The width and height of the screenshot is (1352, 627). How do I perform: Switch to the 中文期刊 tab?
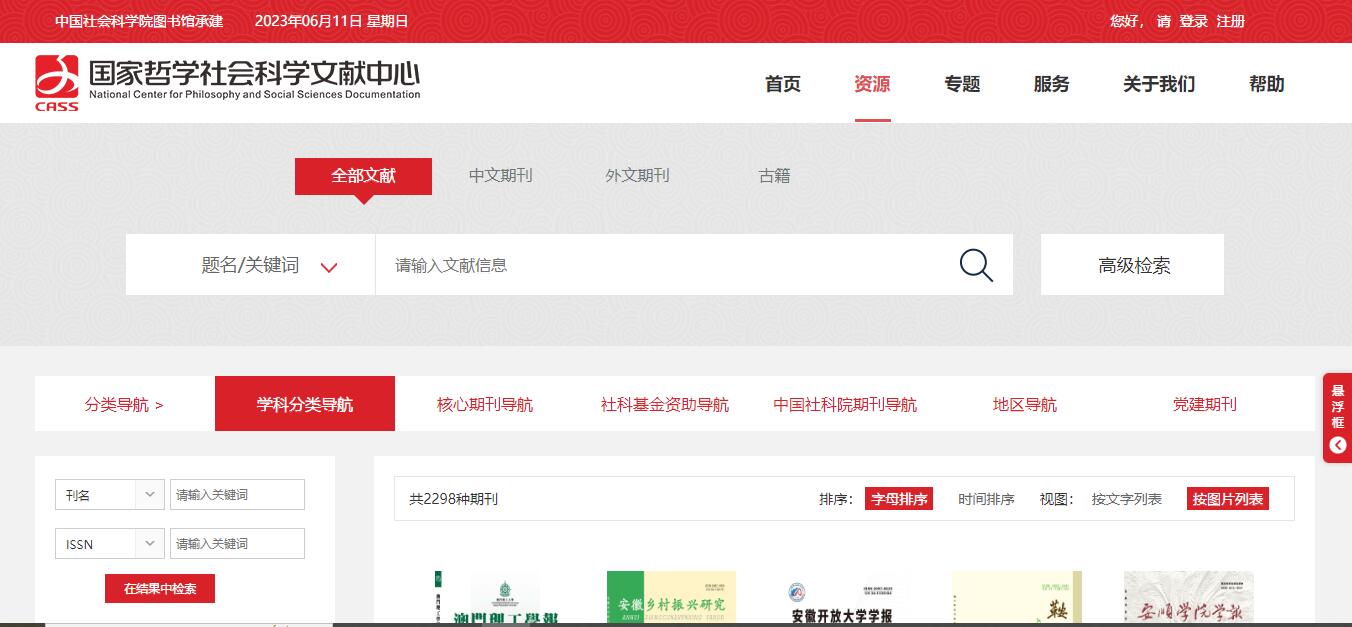[500, 175]
